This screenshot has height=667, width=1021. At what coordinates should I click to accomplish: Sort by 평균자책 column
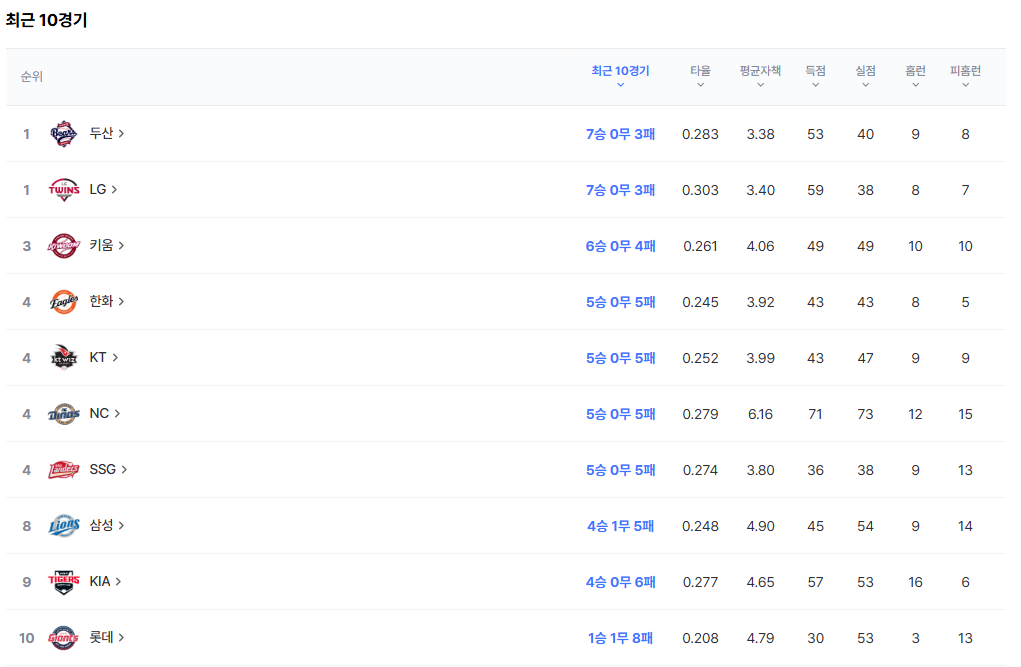pyautogui.click(x=760, y=76)
